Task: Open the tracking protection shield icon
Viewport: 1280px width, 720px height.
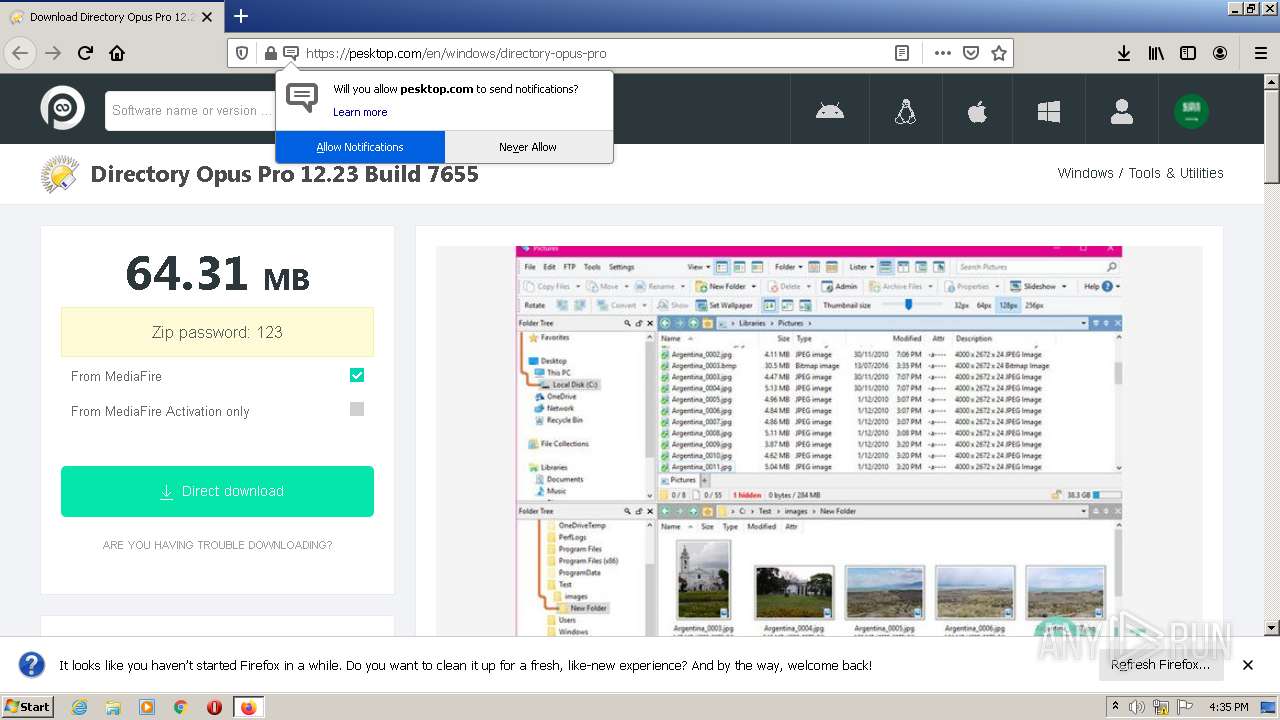Action: tap(242, 53)
